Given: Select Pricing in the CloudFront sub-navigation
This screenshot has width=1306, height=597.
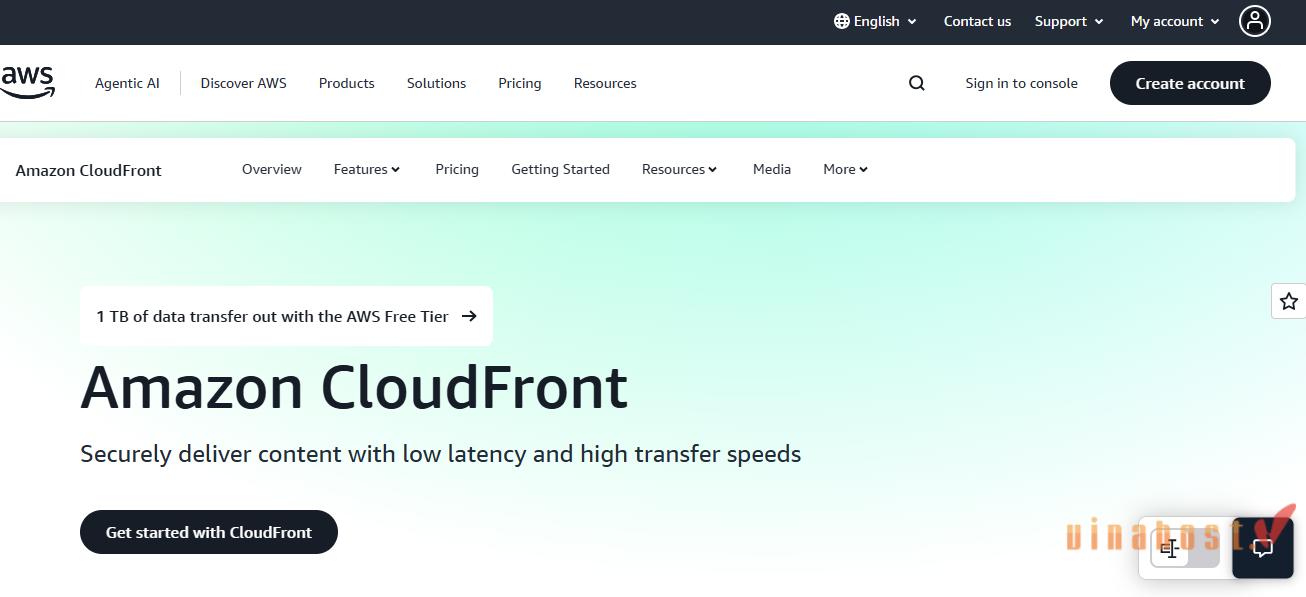Looking at the screenshot, I should tap(457, 170).
